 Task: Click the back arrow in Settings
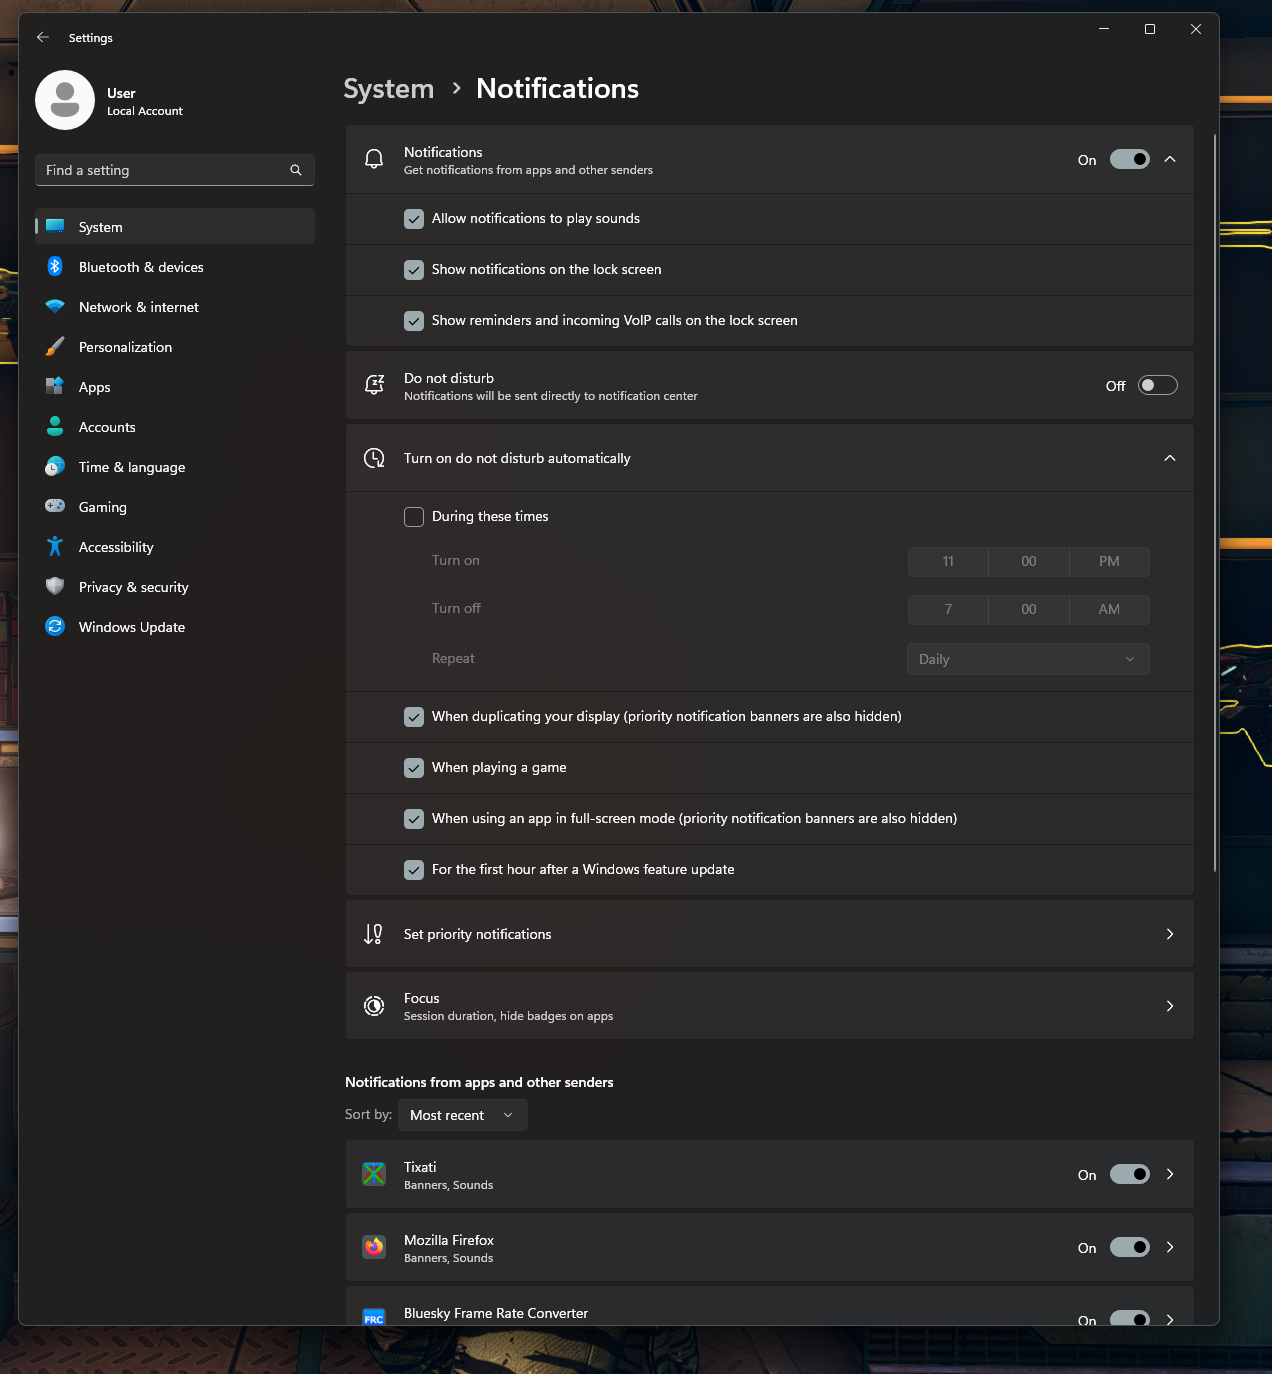click(43, 37)
